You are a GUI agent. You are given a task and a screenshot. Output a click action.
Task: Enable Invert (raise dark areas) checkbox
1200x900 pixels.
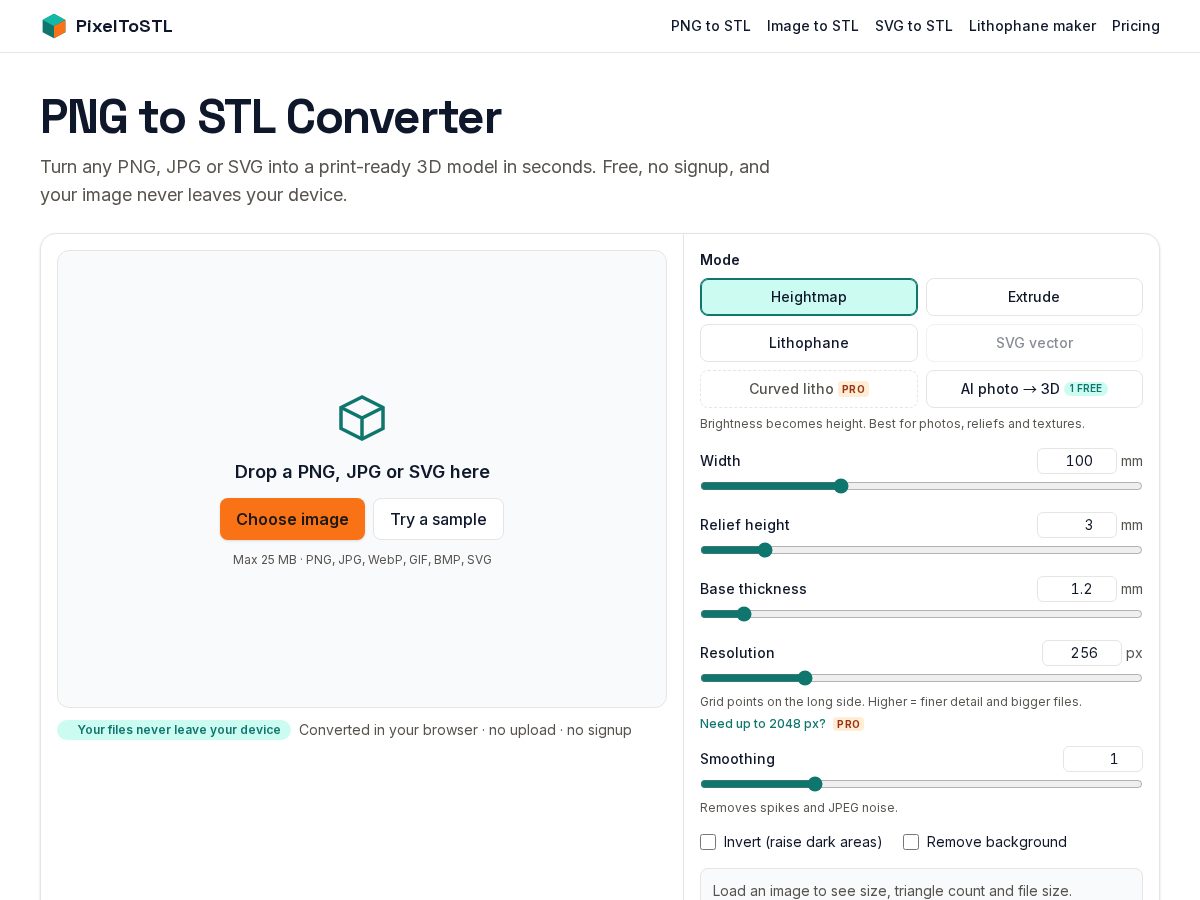708,842
